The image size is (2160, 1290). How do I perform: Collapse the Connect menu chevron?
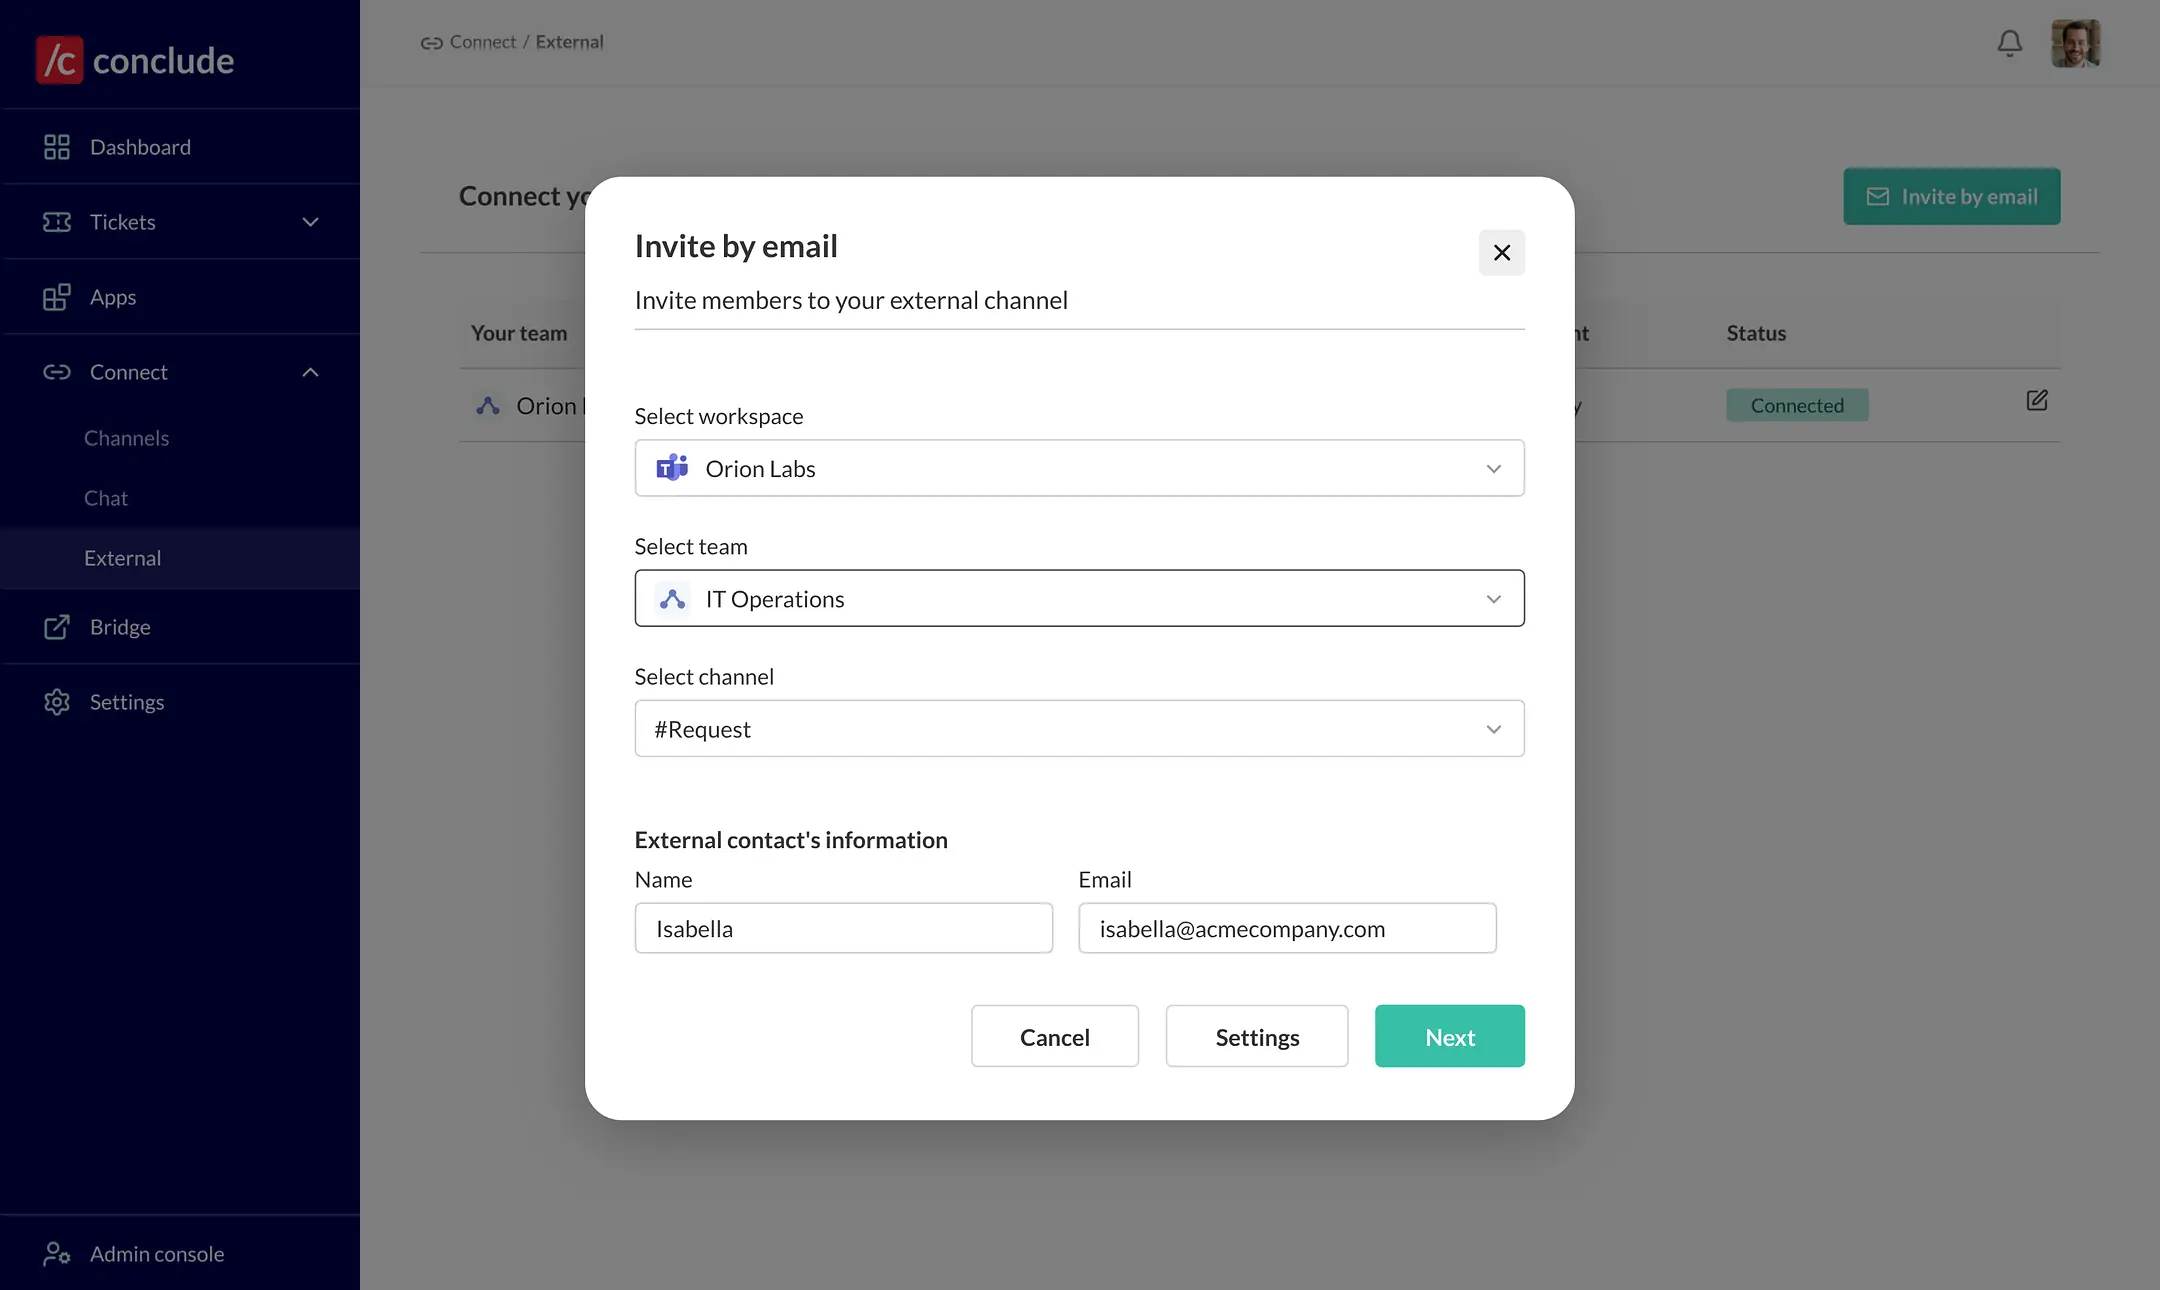click(x=311, y=372)
